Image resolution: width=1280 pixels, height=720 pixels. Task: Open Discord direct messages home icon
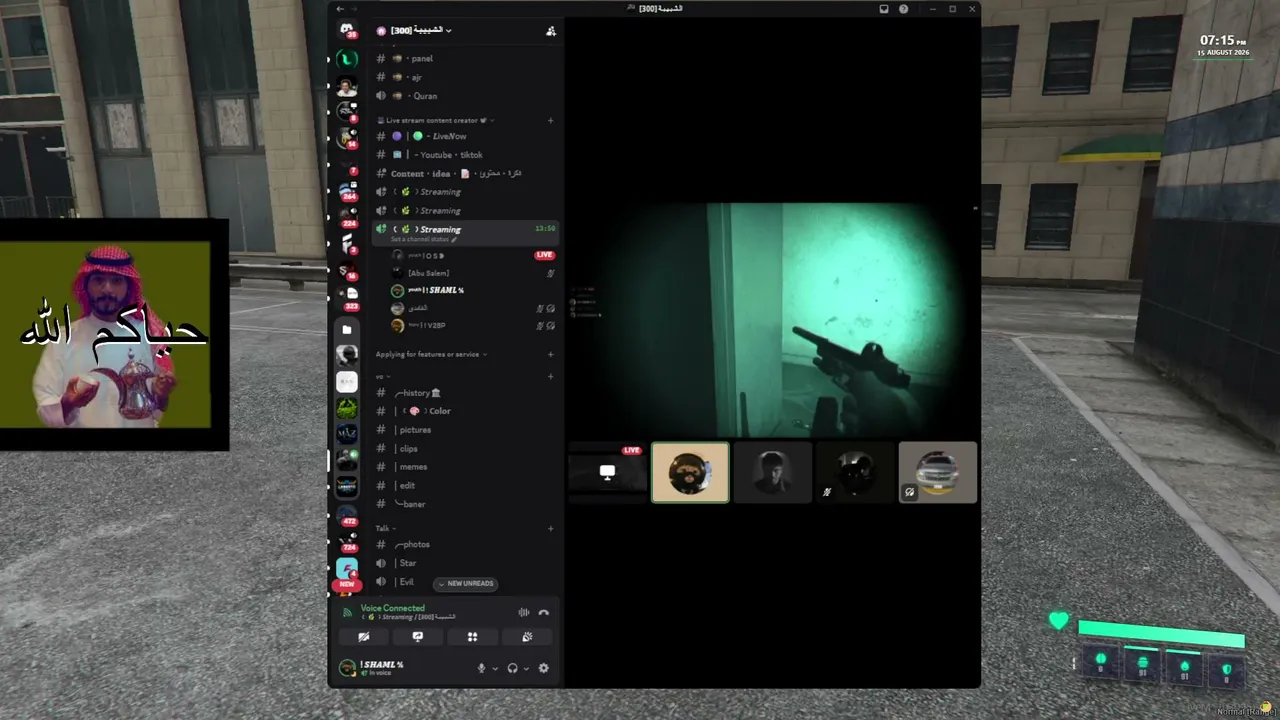[x=347, y=30]
